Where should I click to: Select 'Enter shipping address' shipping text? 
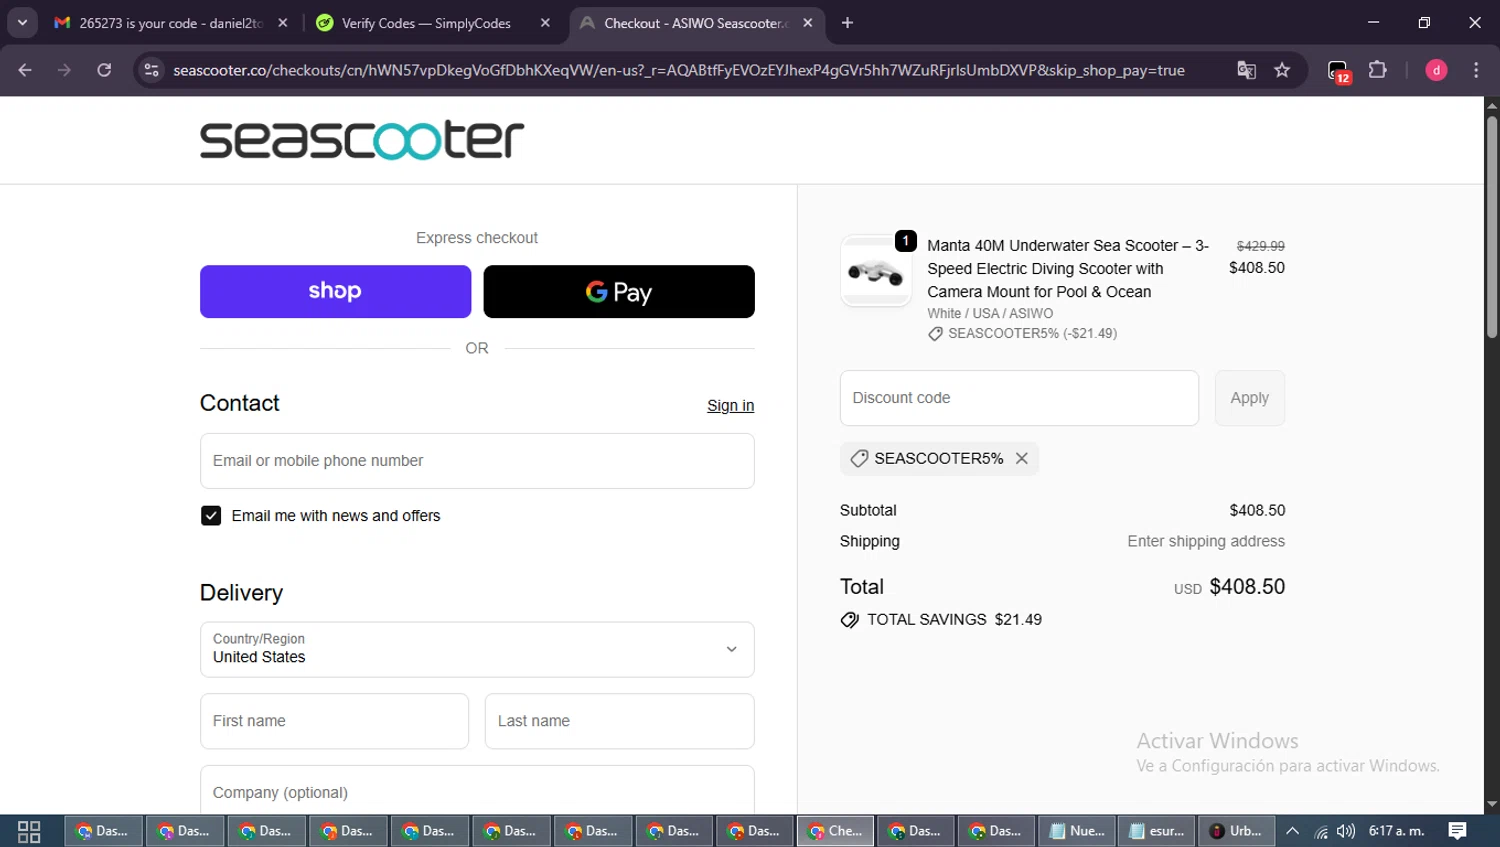pos(1206,541)
